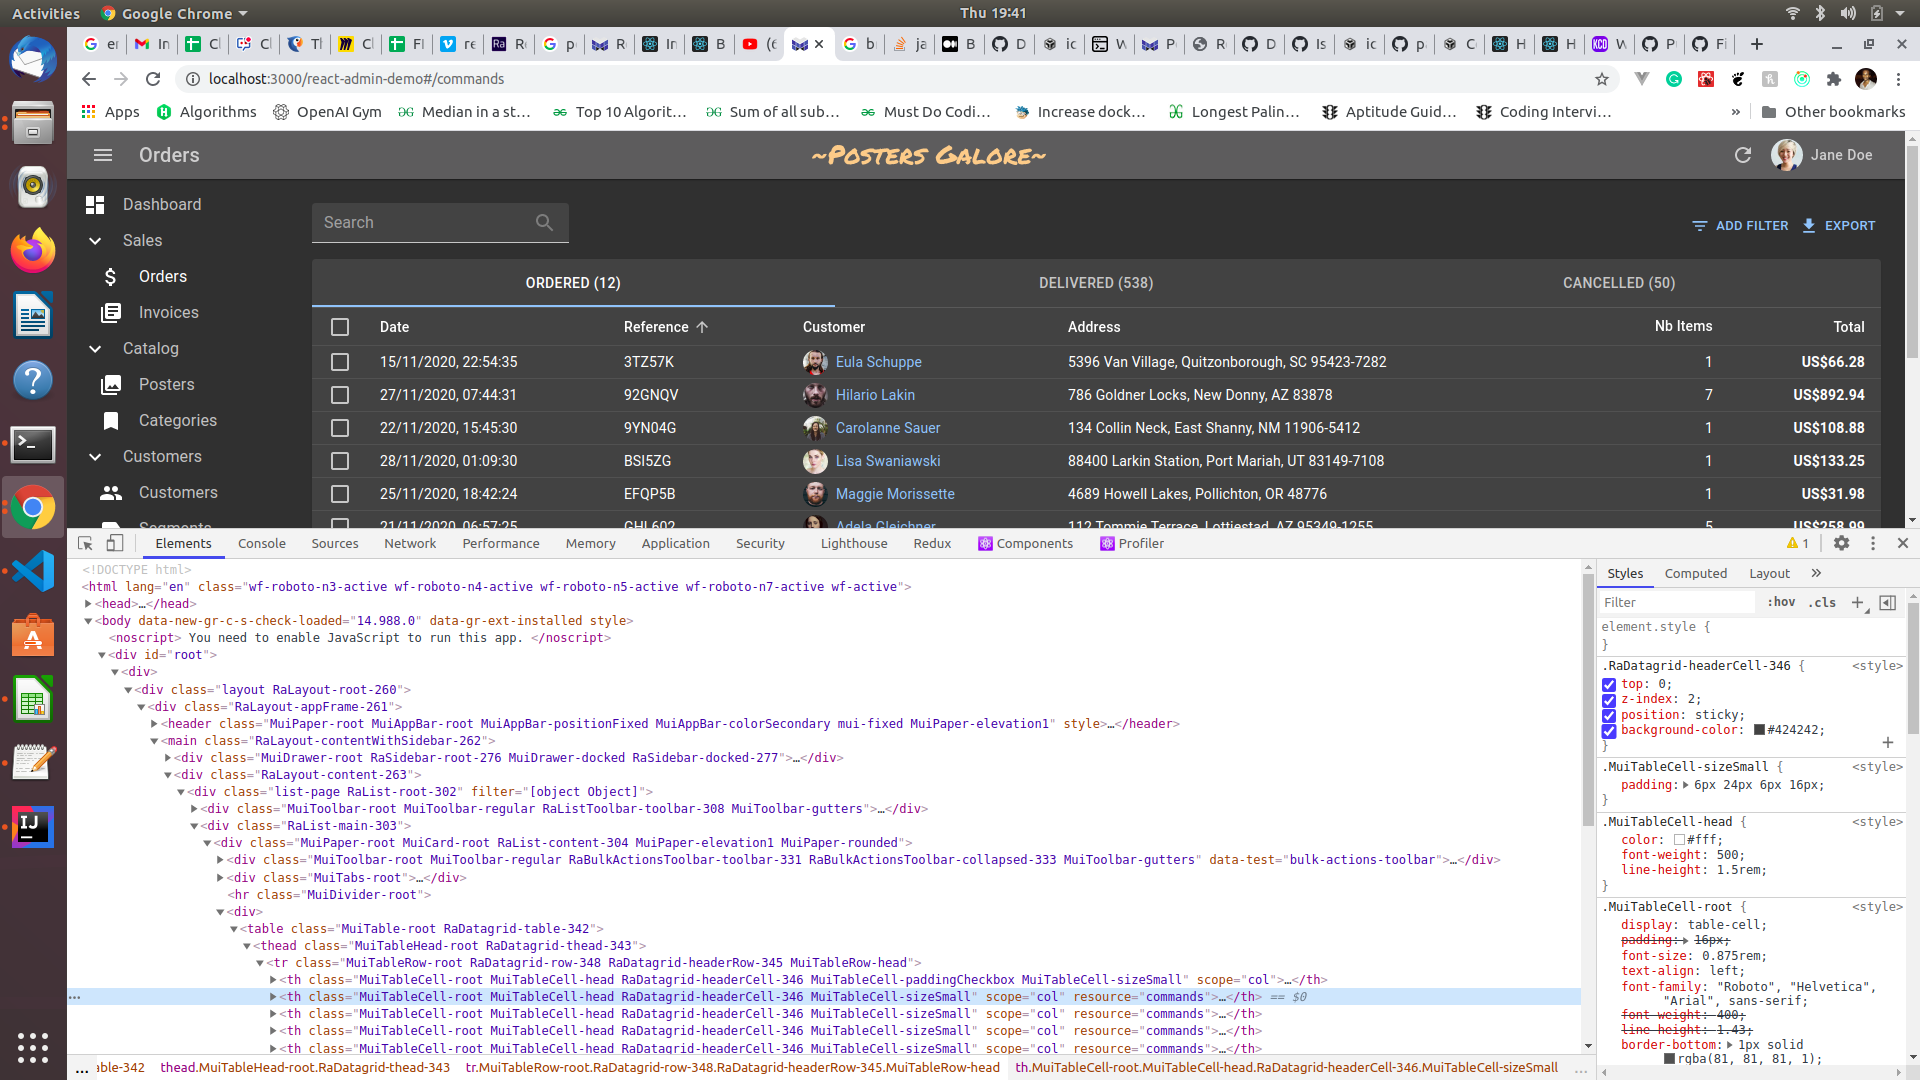Screen dimensions: 1920x1080
Task: Open the Computed tab in DevTools
Action: click(x=1695, y=573)
